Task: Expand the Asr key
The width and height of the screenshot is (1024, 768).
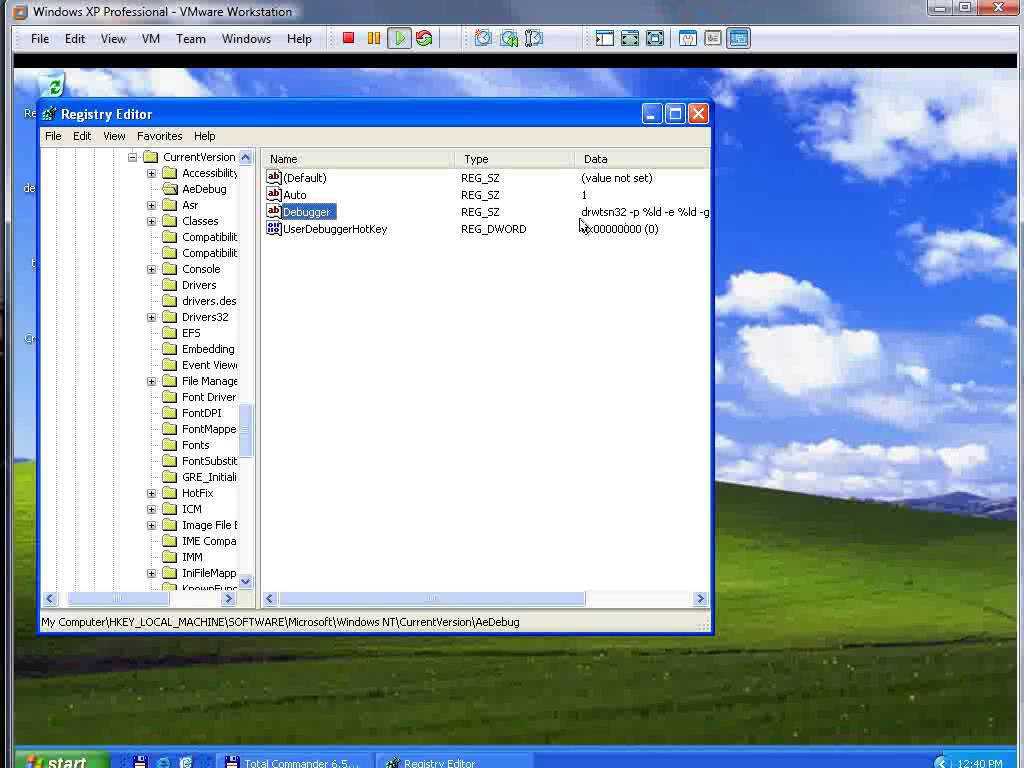Action: pos(152,205)
